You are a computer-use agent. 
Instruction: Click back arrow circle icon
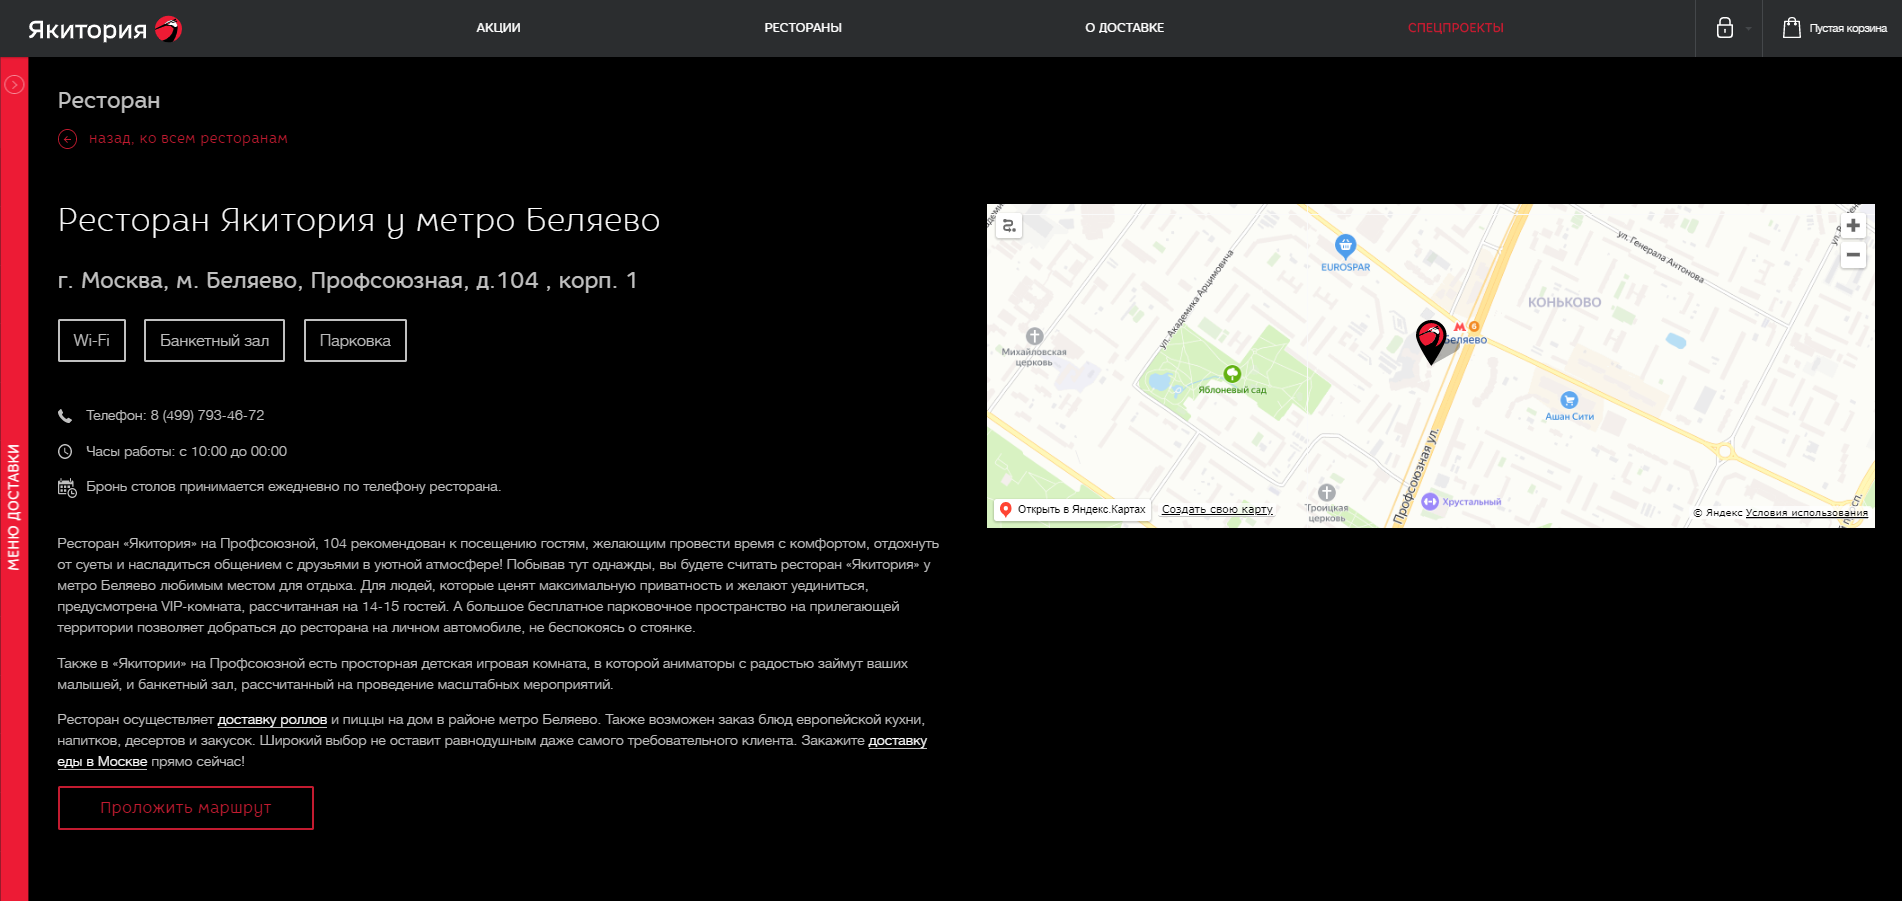point(67,139)
